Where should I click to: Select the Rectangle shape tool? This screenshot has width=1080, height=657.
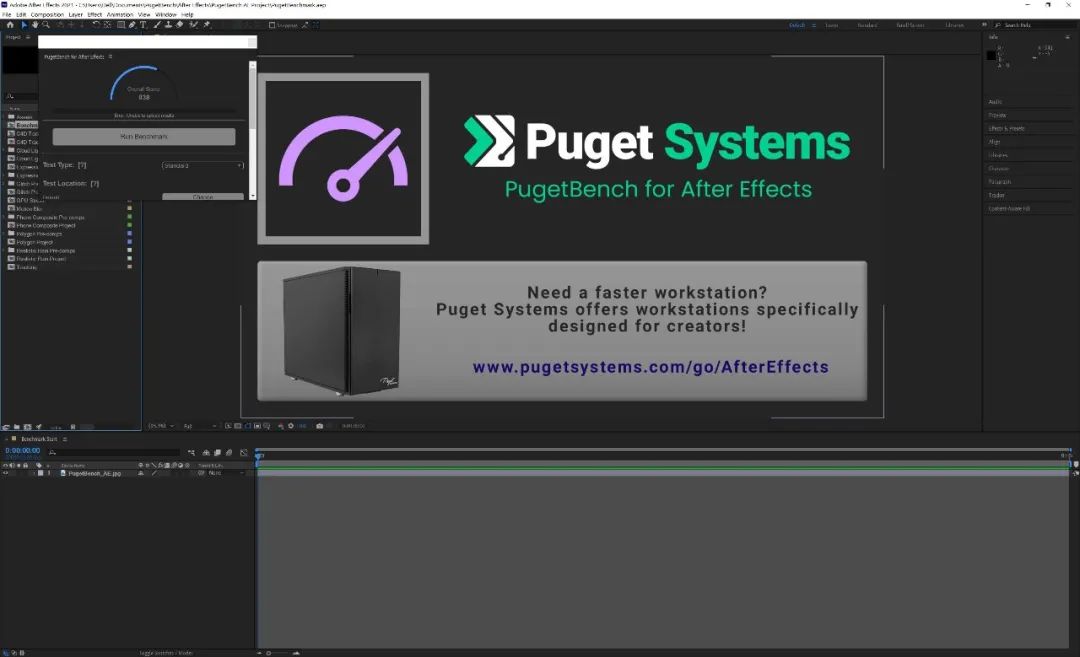[x=120, y=25]
